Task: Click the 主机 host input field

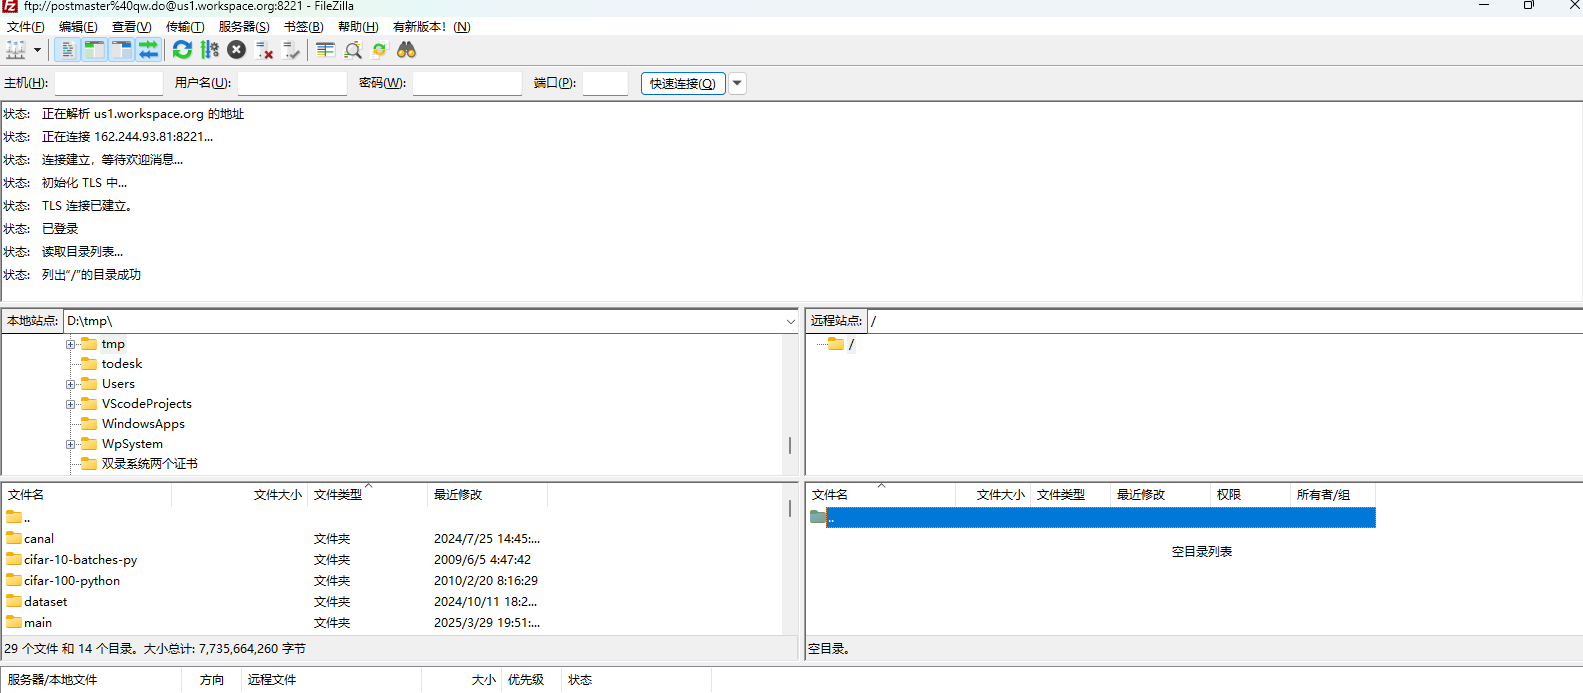Action: coord(108,83)
